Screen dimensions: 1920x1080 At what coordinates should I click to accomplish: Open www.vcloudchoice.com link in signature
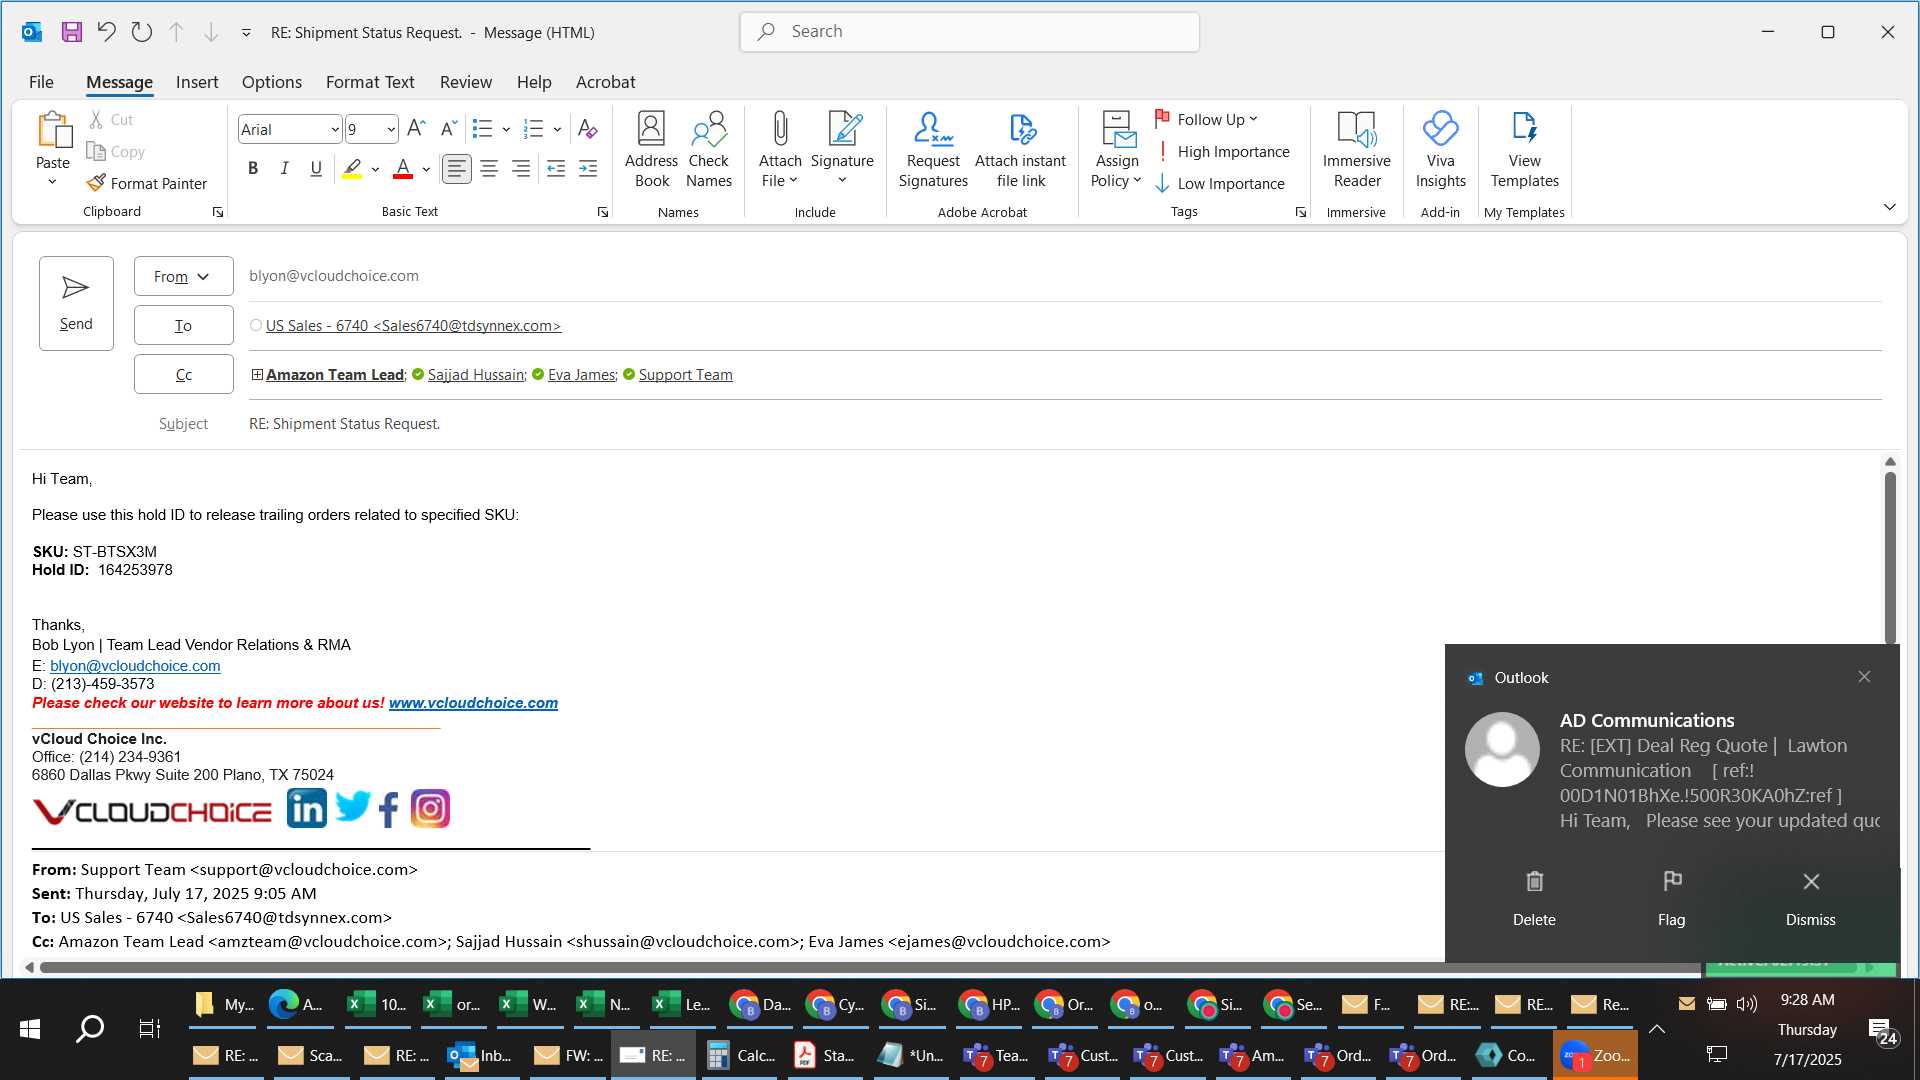click(473, 703)
